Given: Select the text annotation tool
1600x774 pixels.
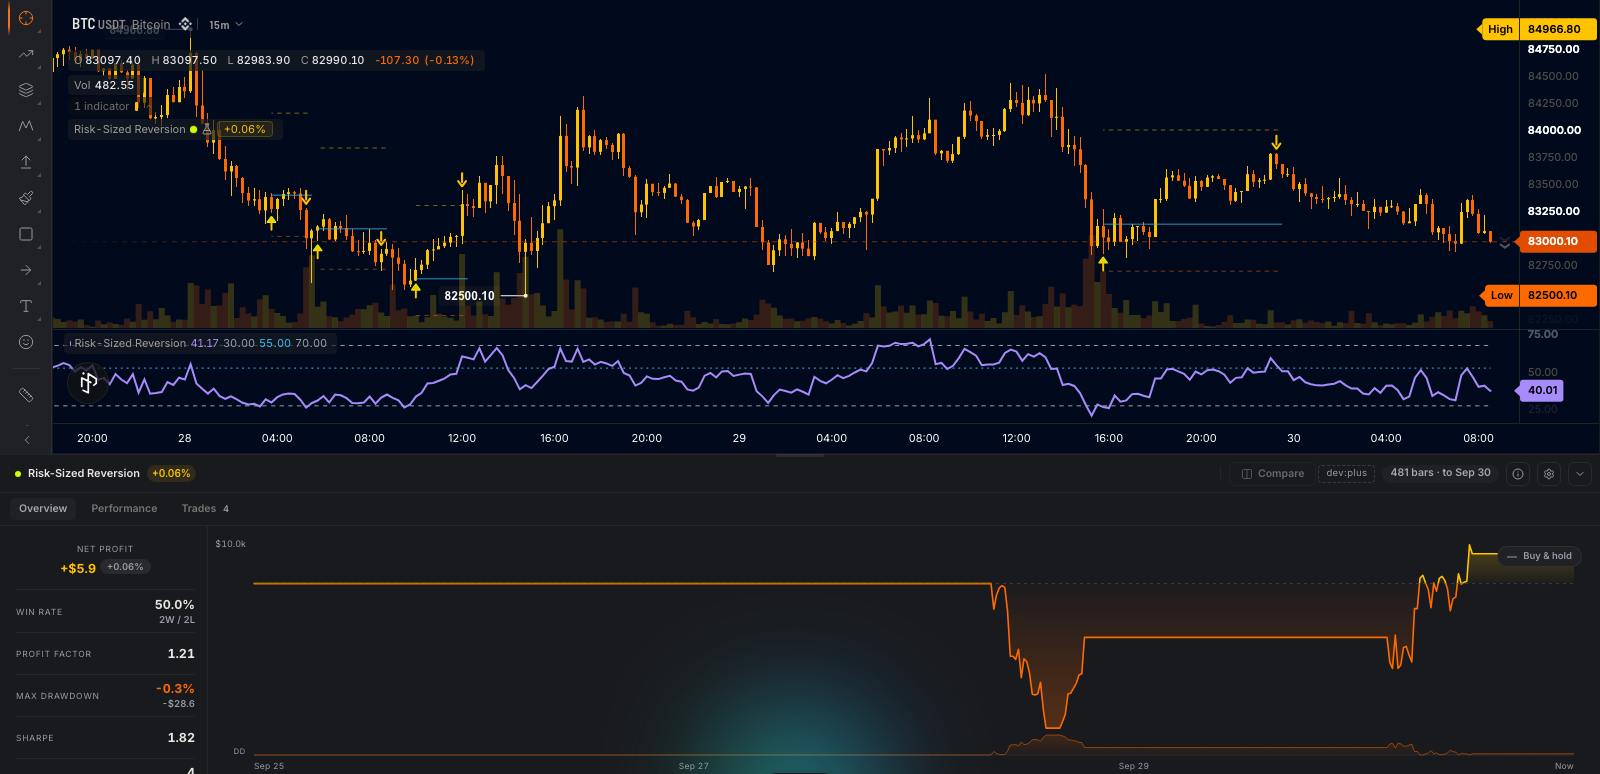Looking at the screenshot, I should tap(26, 306).
